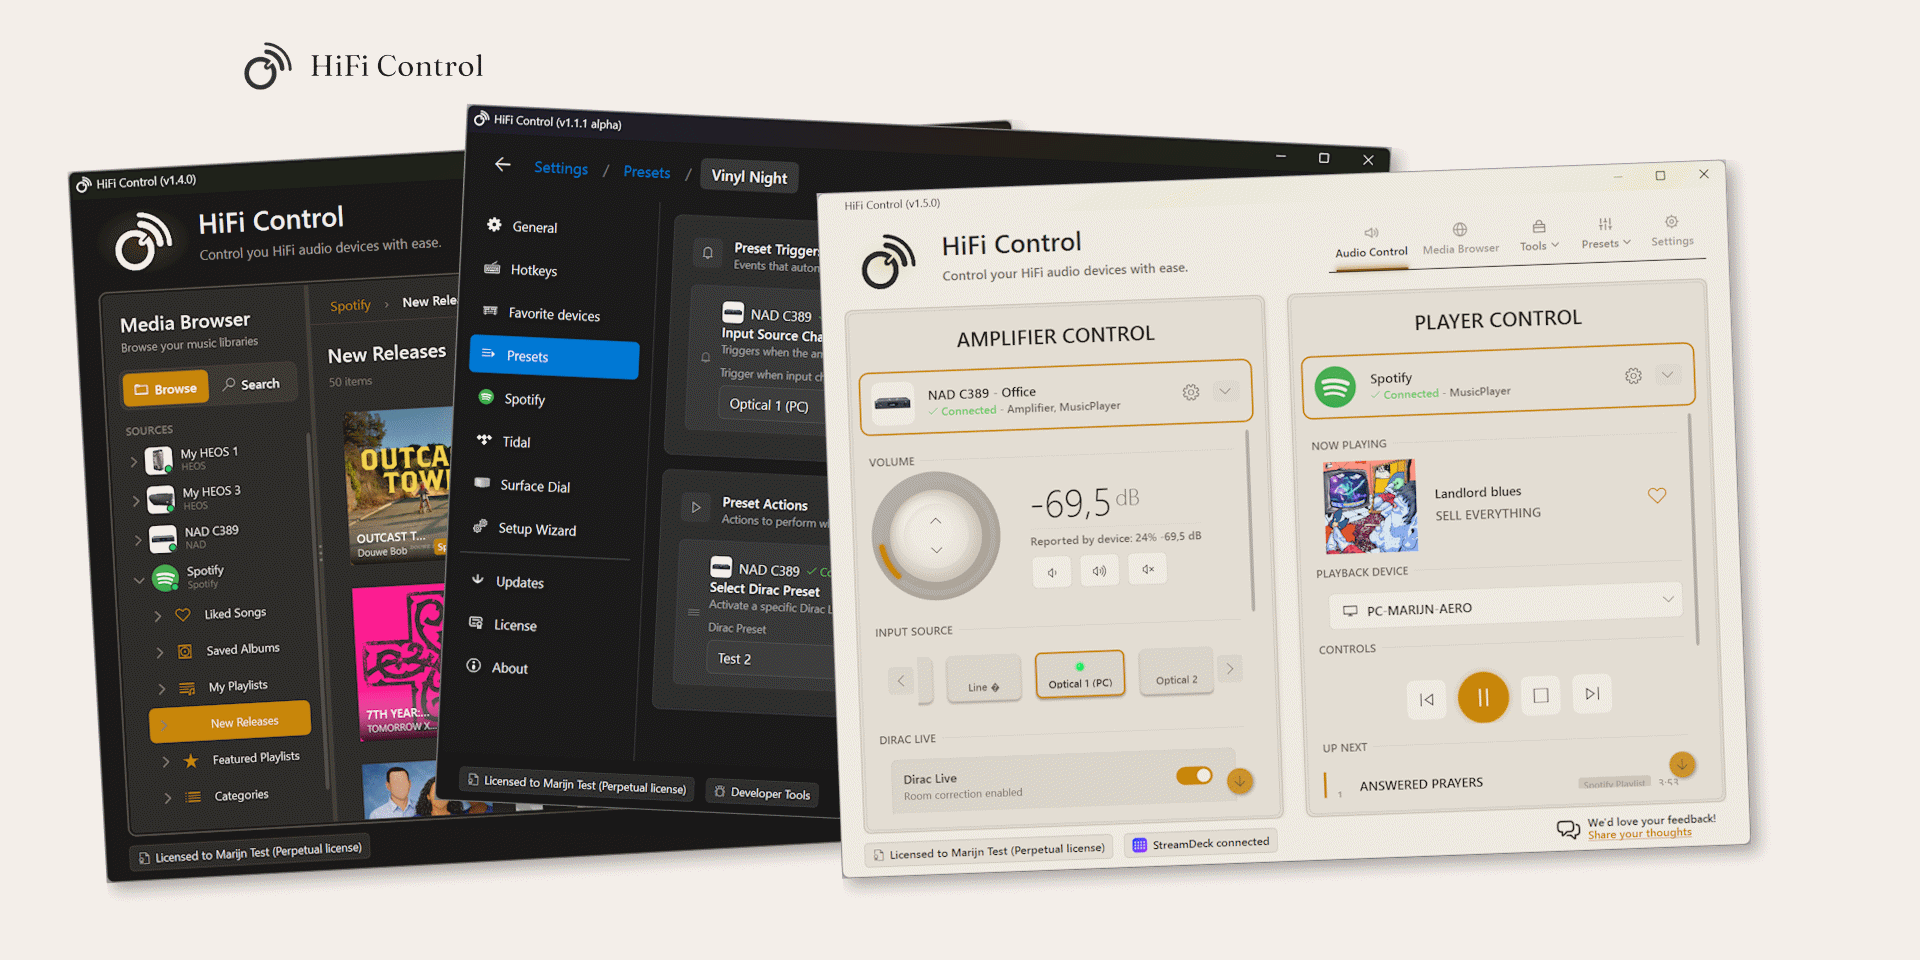
Task: Click the Share your thoughts link
Action: (1640, 834)
